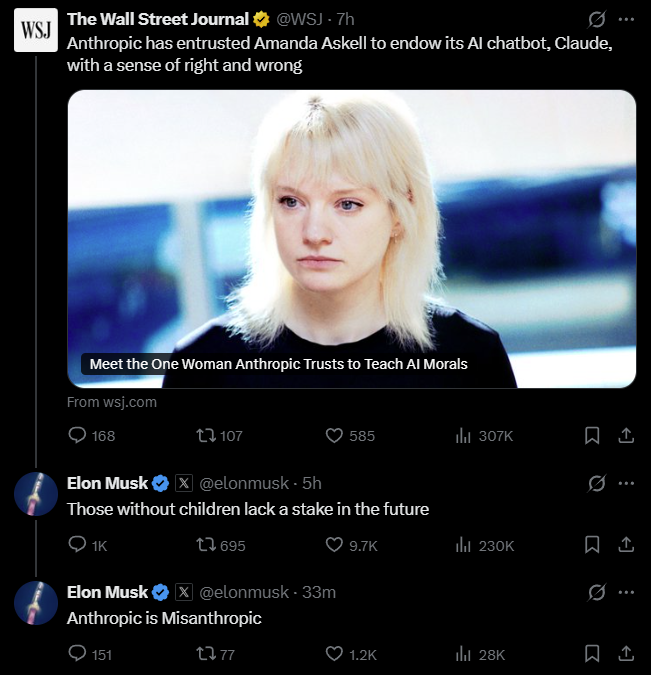Open more menu on 33m Musk post
This screenshot has height=675, width=651.
(626, 592)
